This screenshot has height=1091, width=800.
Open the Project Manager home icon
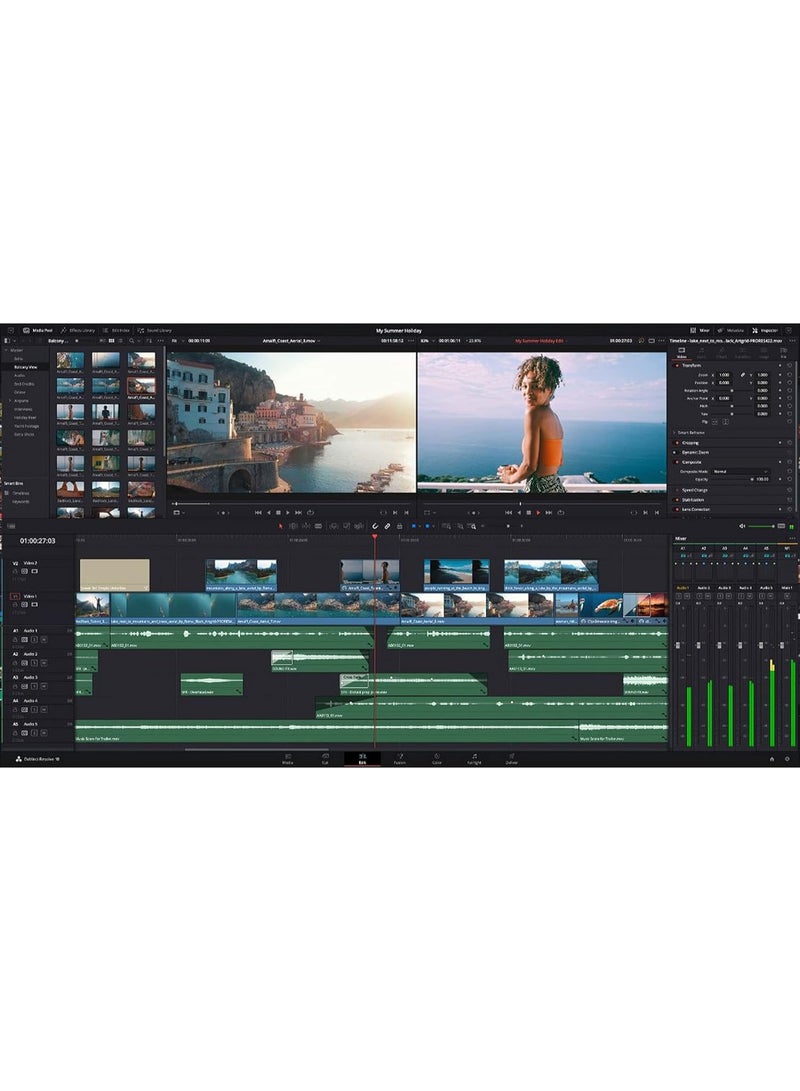click(771, 758)
